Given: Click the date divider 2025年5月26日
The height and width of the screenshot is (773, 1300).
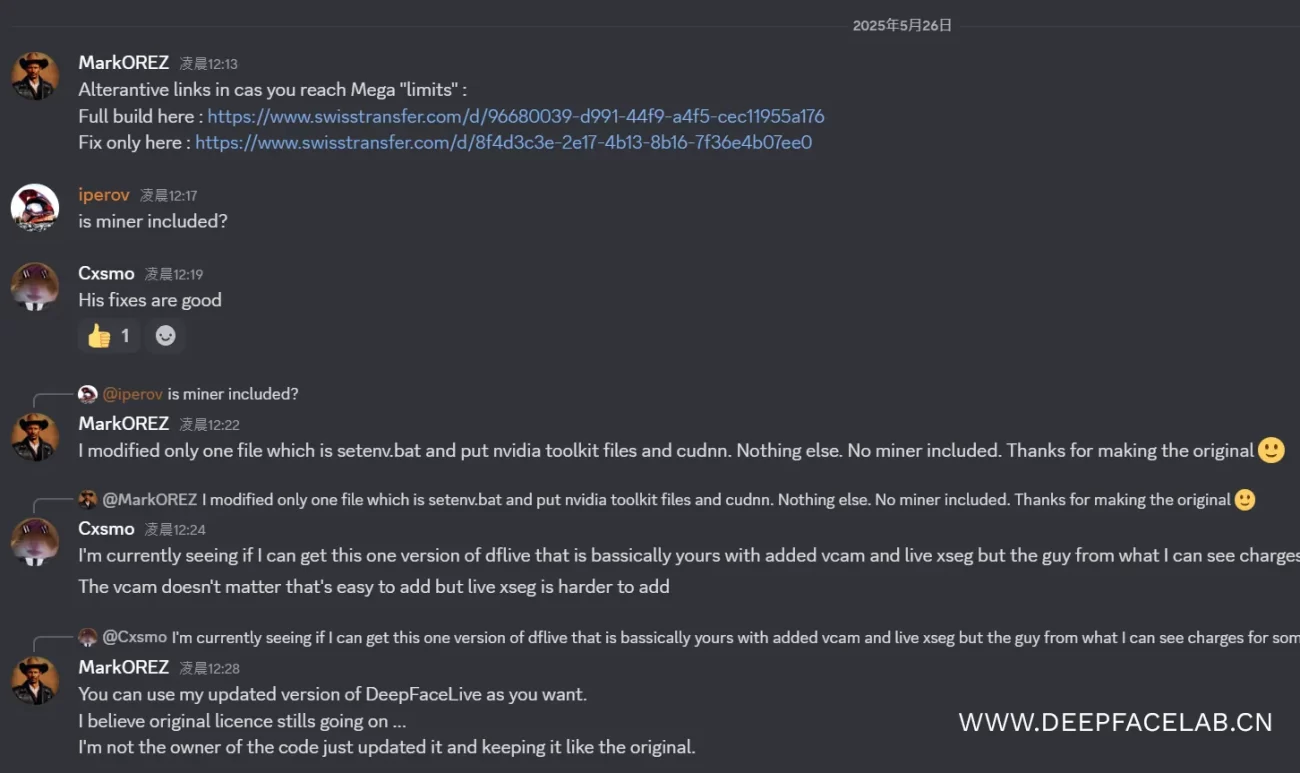Looking at the screenshot, I should coord(902,26).
